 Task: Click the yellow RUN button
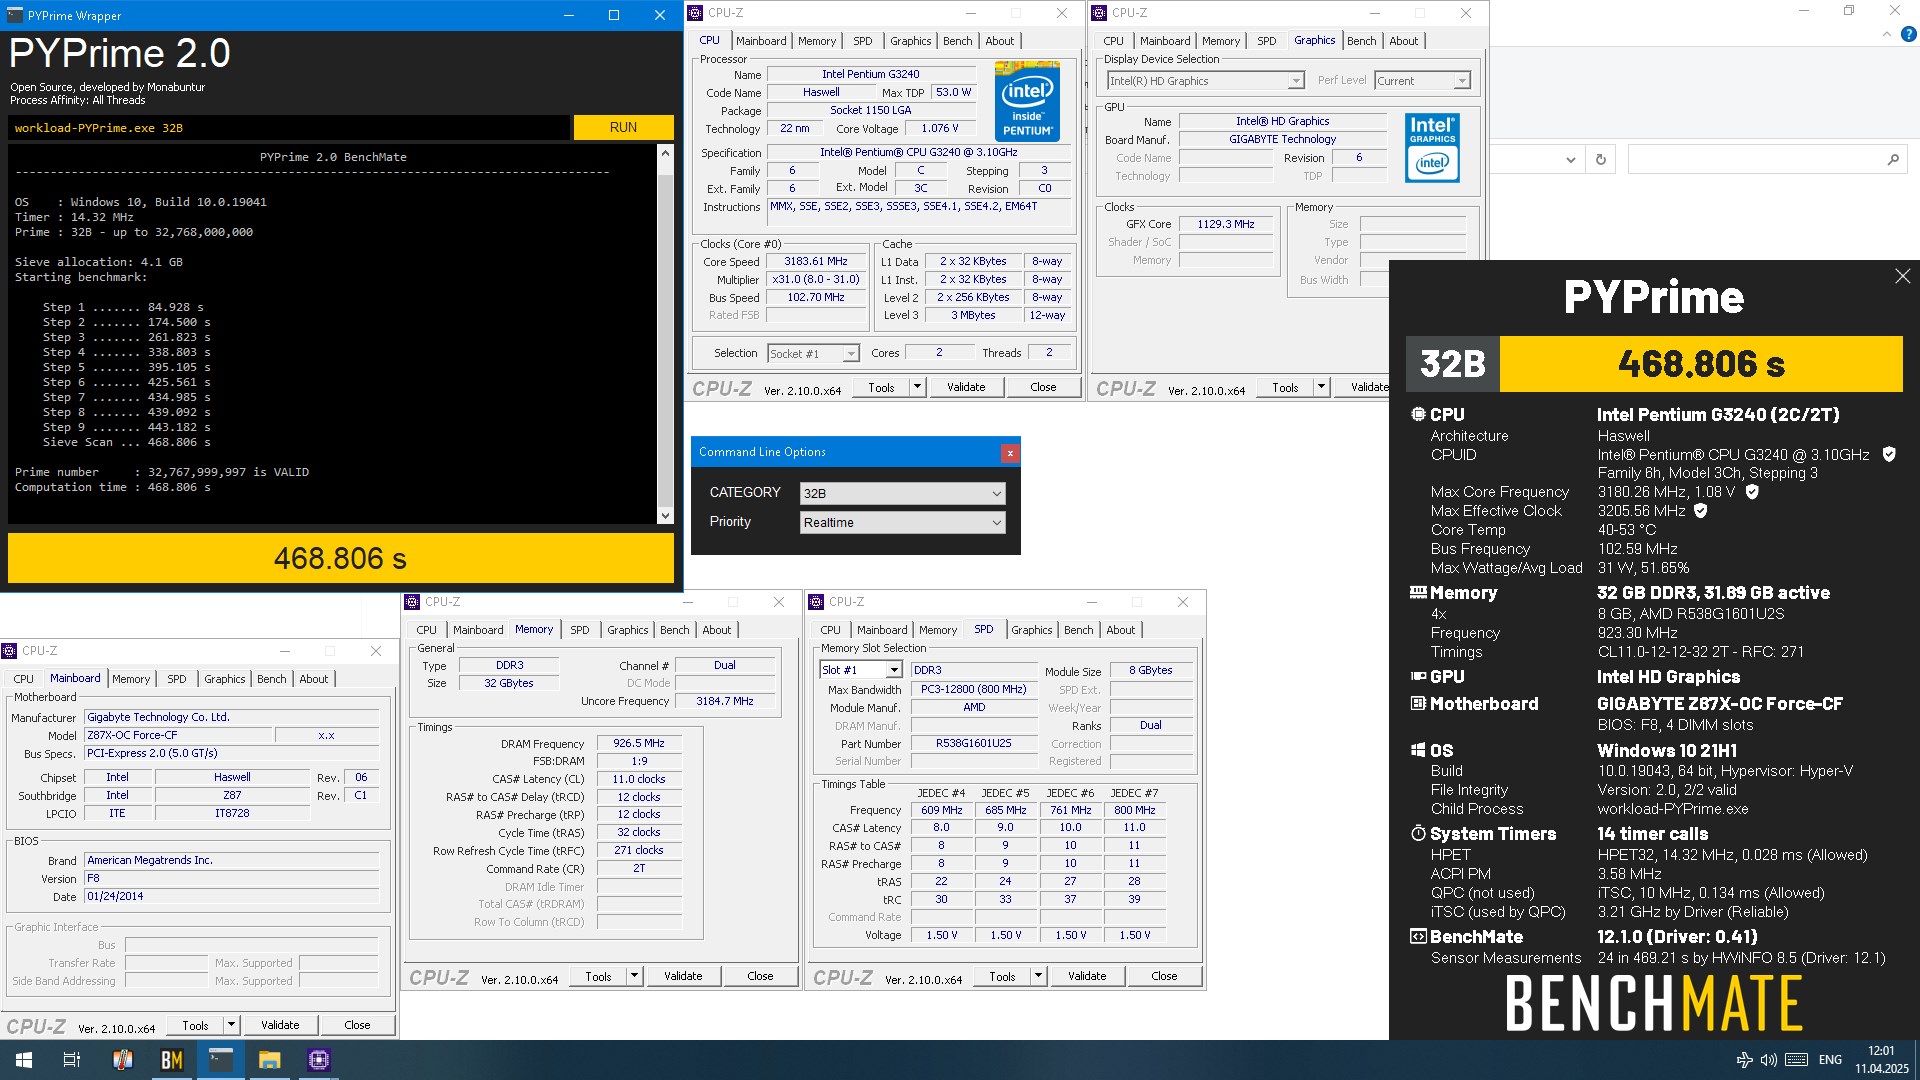(623, 128)
